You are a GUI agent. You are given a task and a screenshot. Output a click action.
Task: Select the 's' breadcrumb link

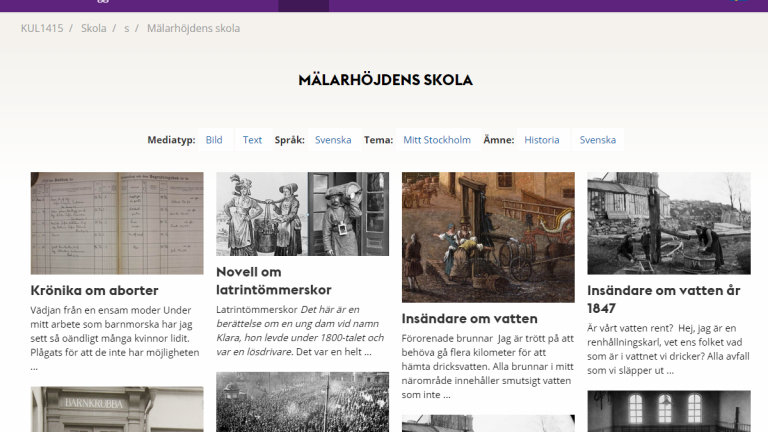click(x=127, y=28)
